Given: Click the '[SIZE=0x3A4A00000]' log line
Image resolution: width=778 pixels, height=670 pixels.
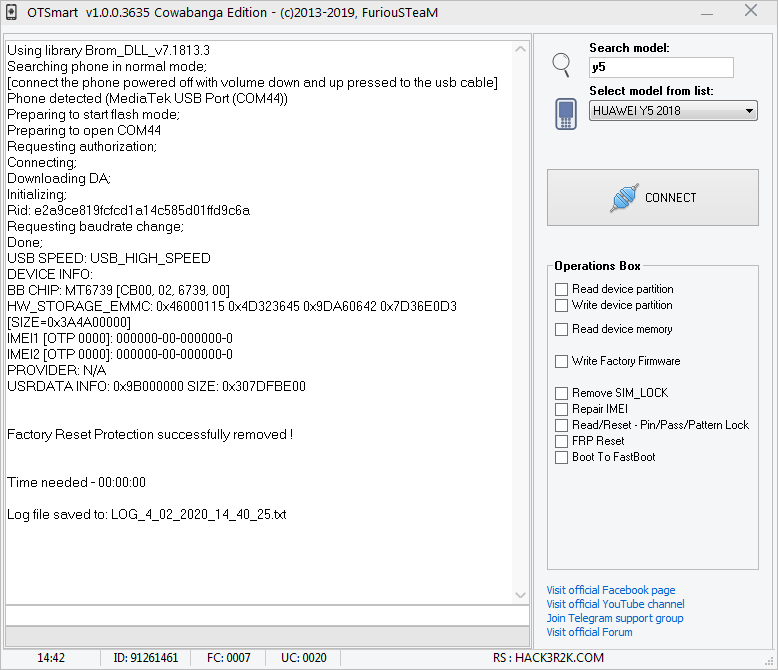Looking at the screenshot, I should pyautogui.click(x=69, y=323).
